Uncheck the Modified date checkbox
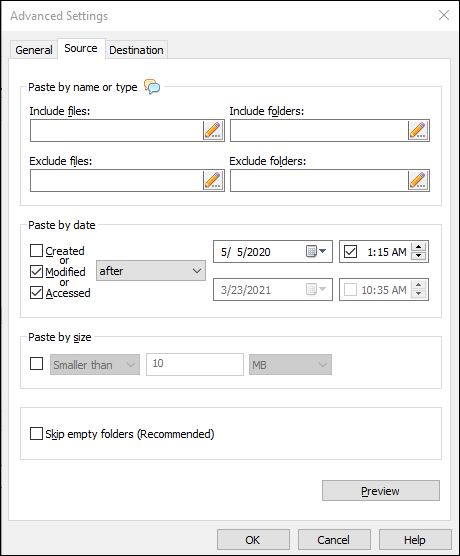Viewport: 460px width, 556px height. click(36, 272)
